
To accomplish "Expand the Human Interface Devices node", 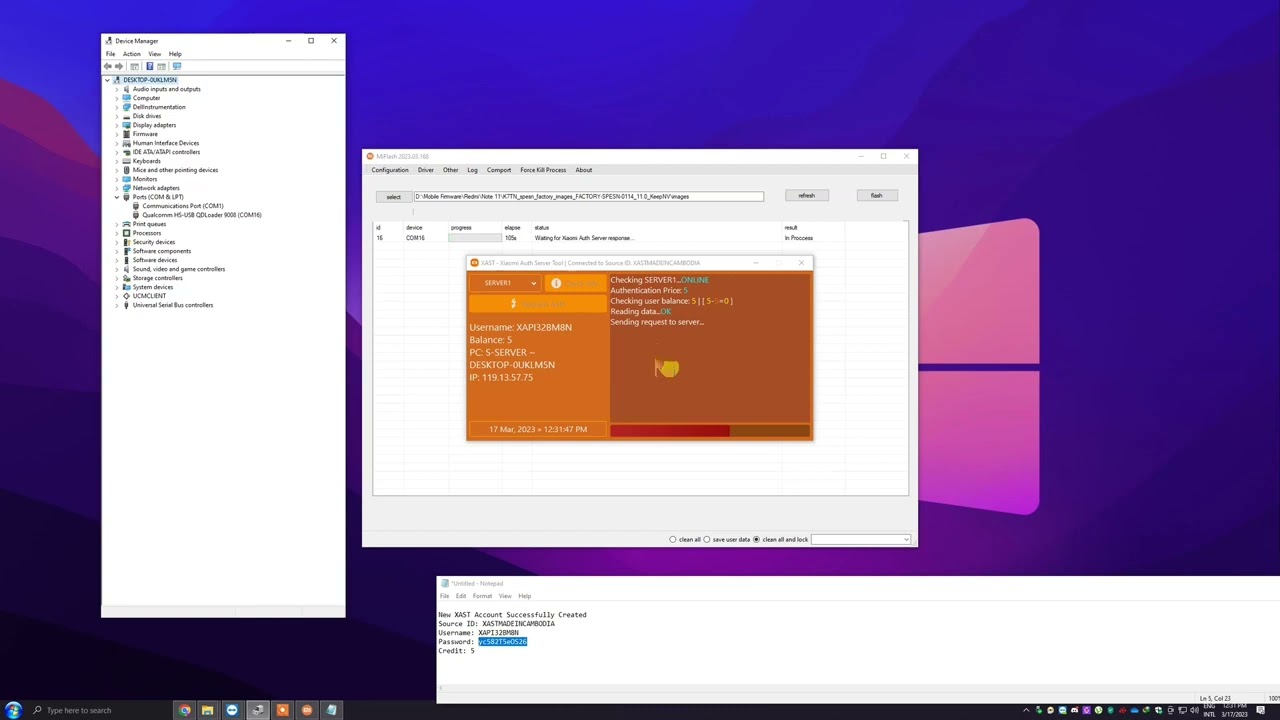I will pyautogui.click(x=117, y=143).
